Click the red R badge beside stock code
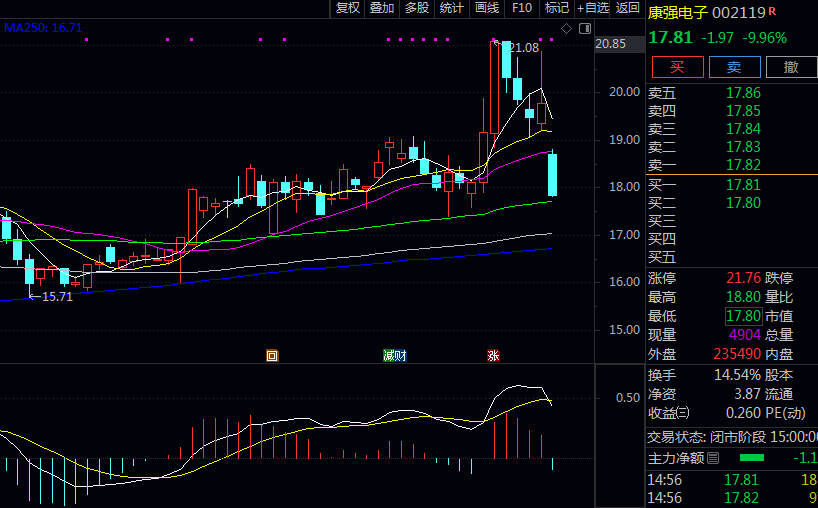Viewport: 818px width, 508px height. click(x=772, y=11)
